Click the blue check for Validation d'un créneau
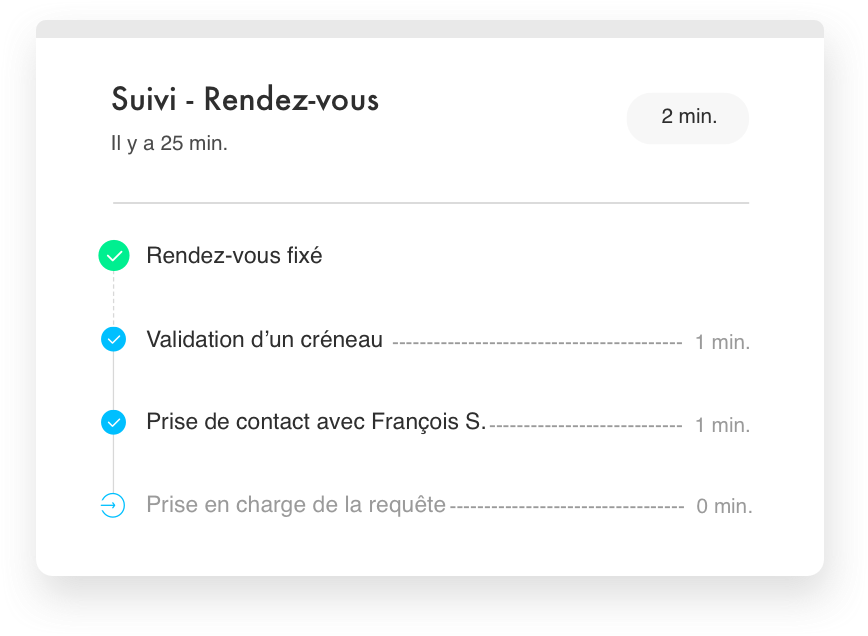 [113, 339]
